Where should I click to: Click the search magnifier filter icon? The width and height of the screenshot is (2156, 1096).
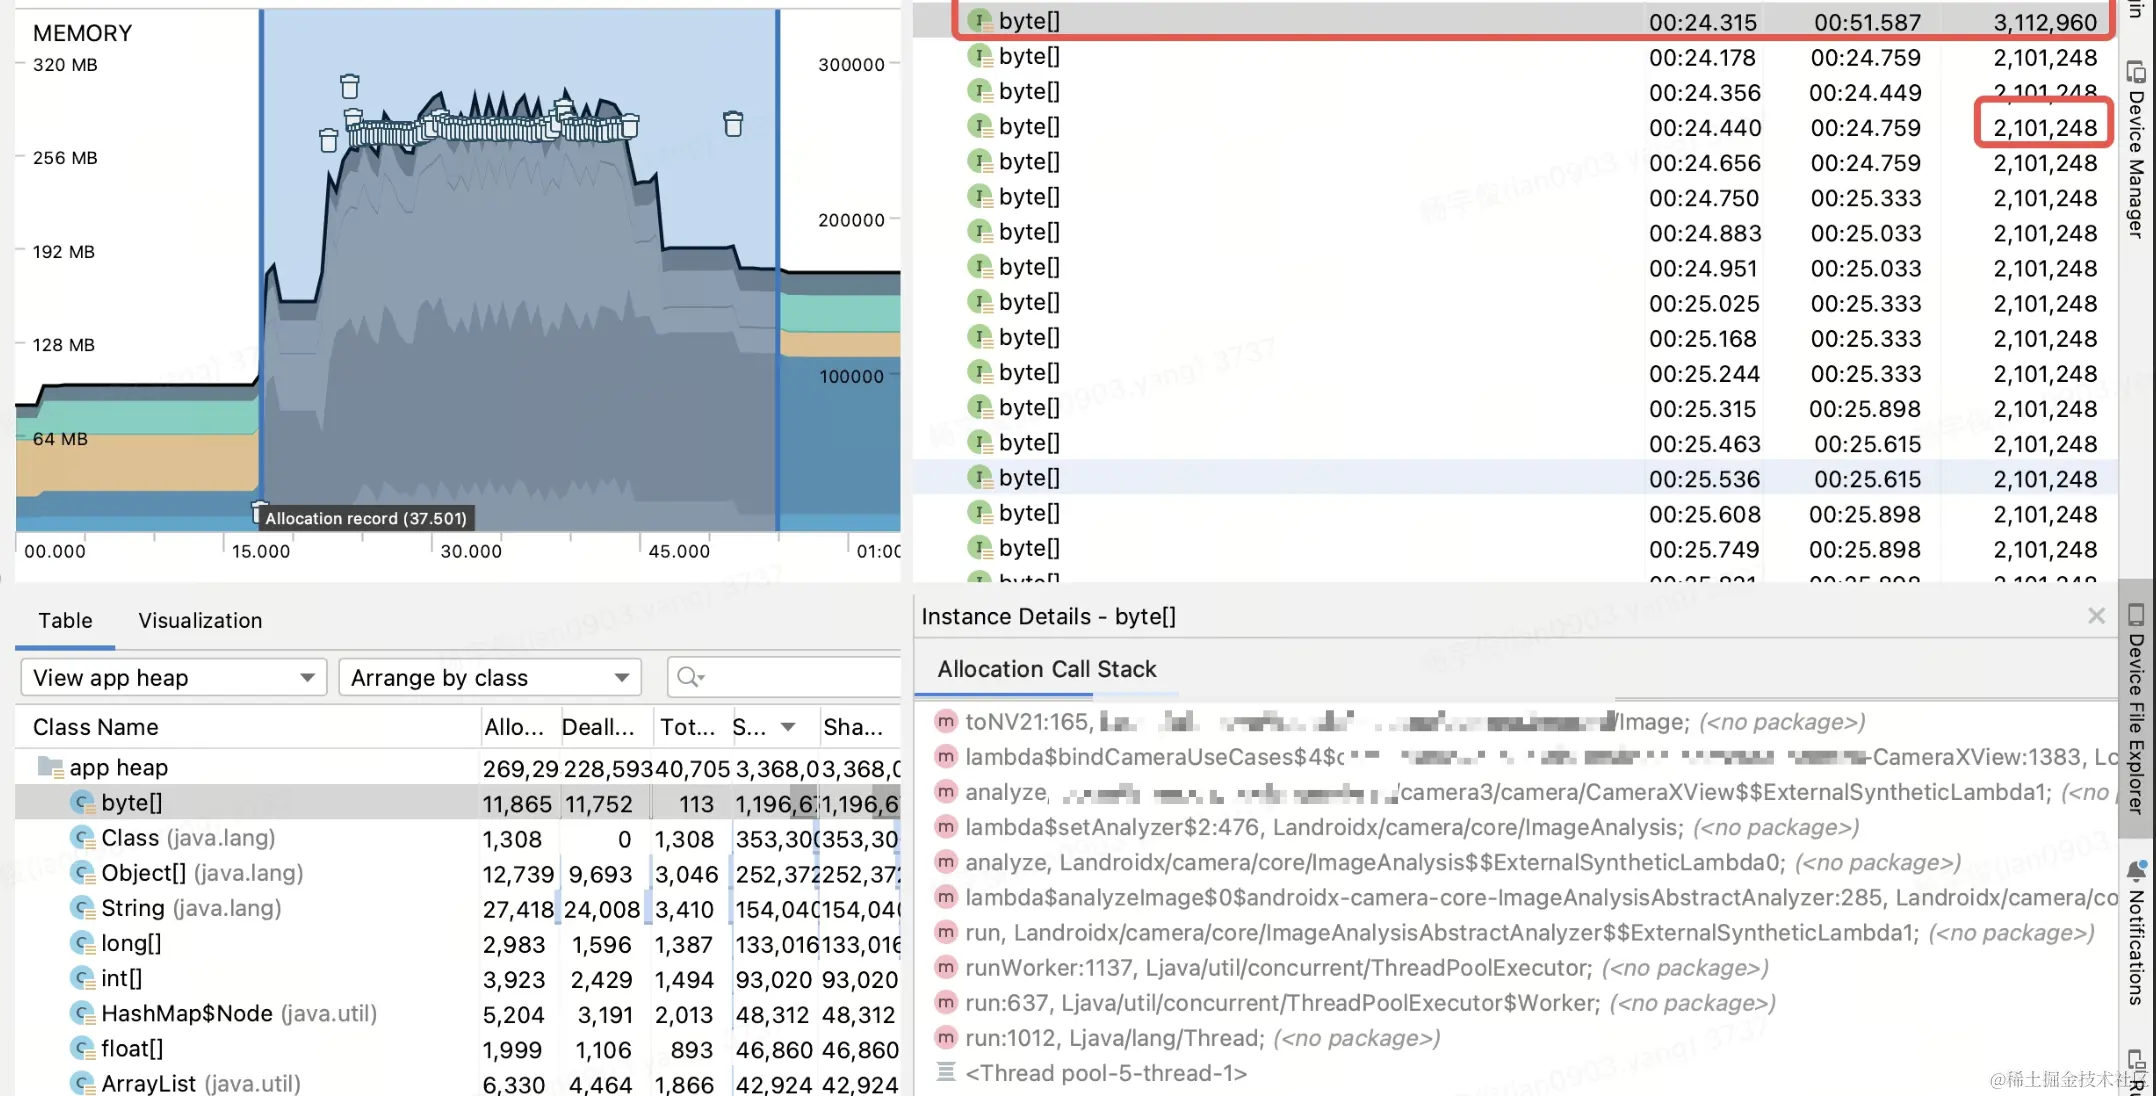(689, 678)
